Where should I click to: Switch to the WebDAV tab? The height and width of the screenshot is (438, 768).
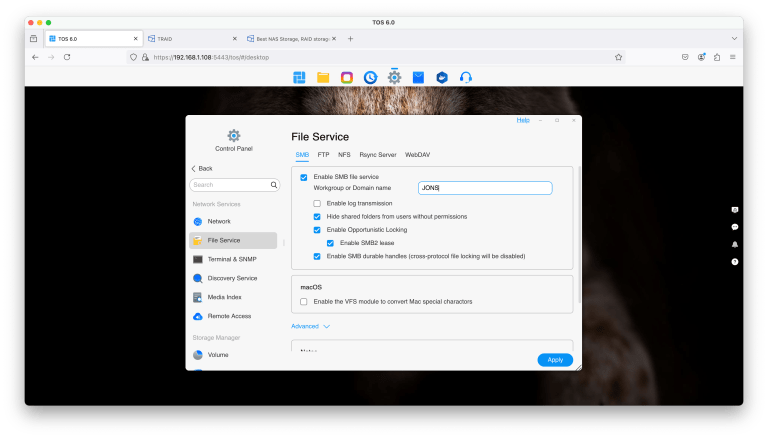coord(417,155)
